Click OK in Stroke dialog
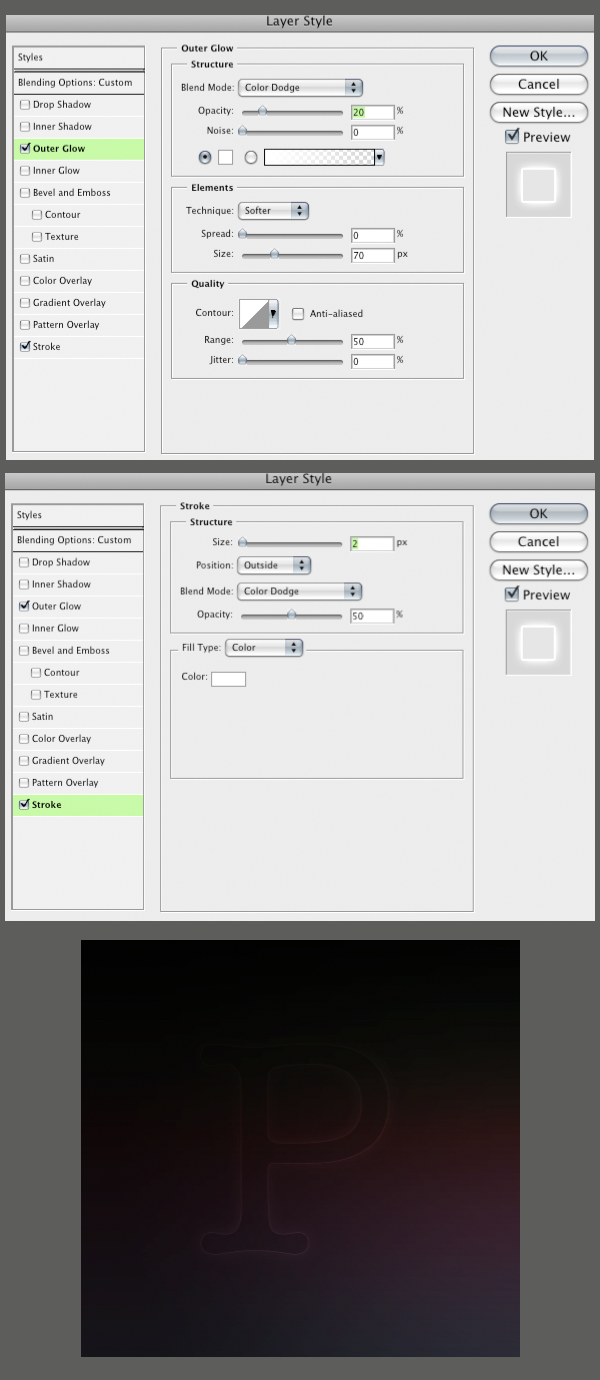Viewport: 600px width, 1380px height. click(538, 513)
